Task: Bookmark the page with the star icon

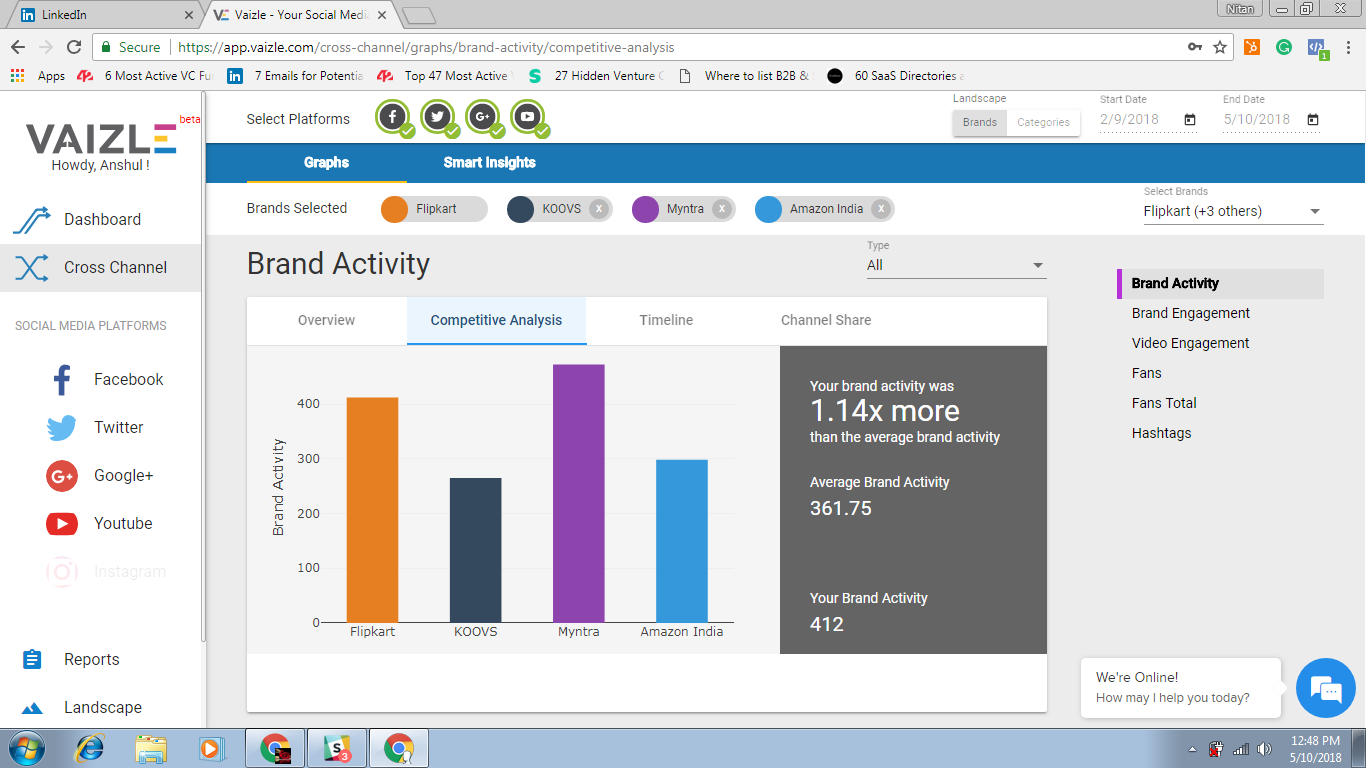Action: coord(1220,47)
